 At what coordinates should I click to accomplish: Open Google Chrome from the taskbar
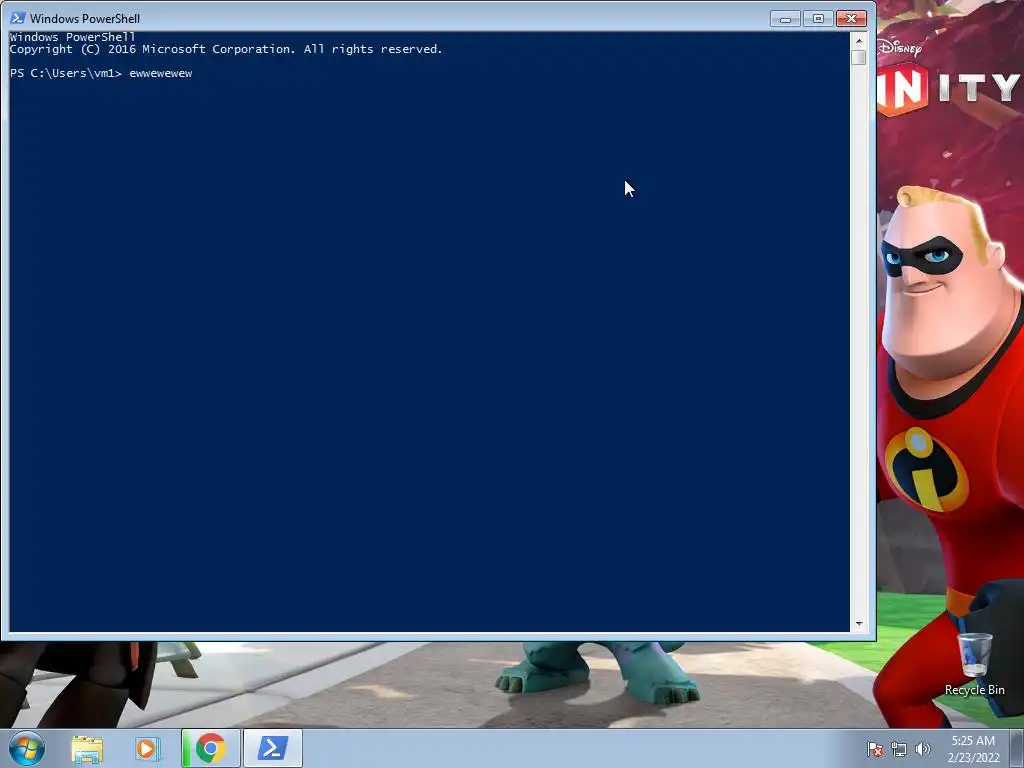pyautogui.click(x=210, y=748)
